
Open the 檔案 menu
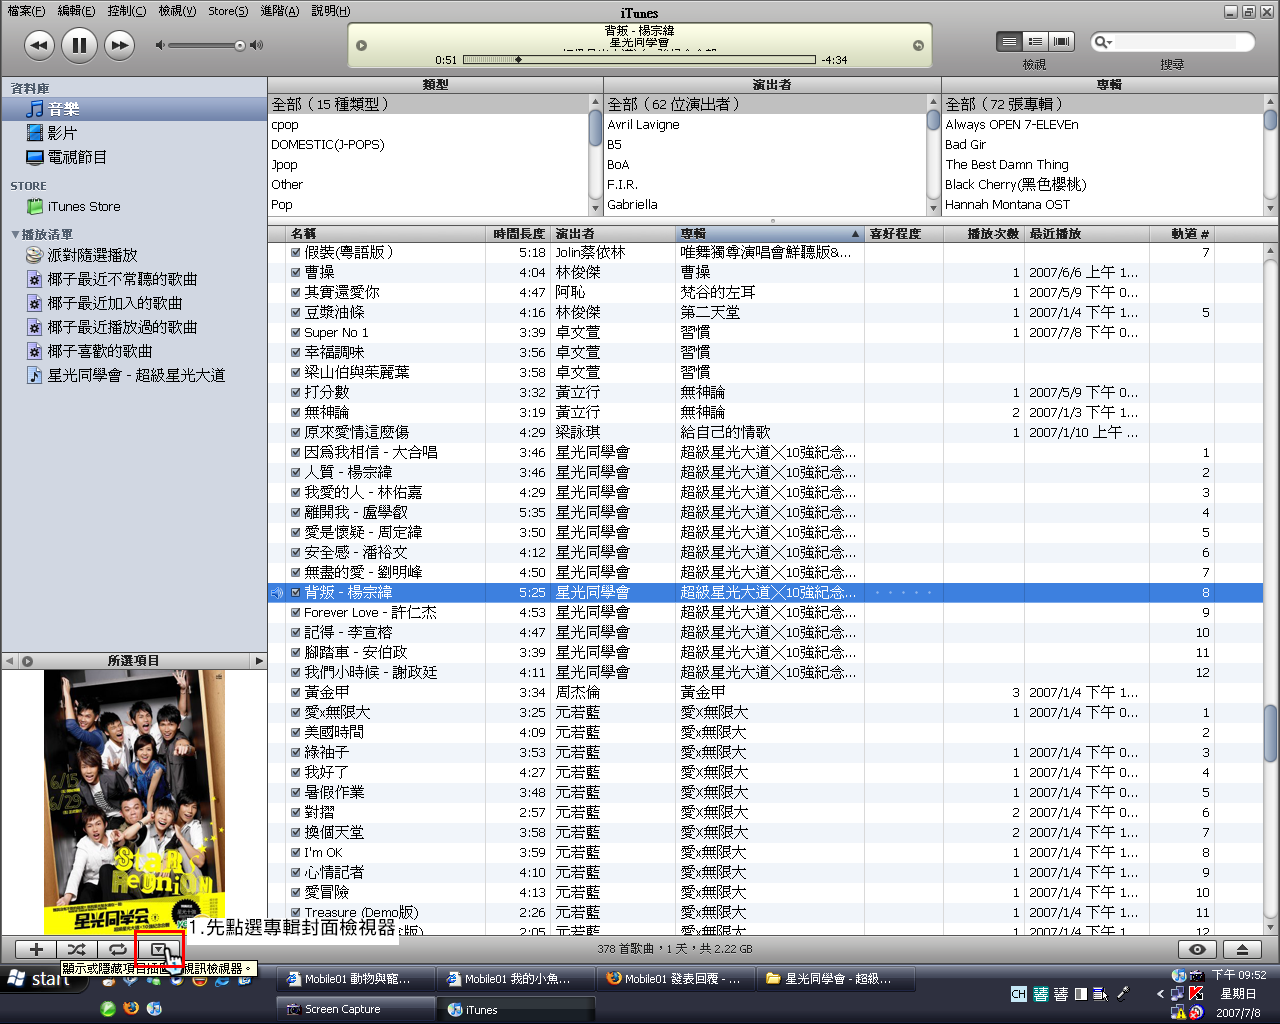26,11
